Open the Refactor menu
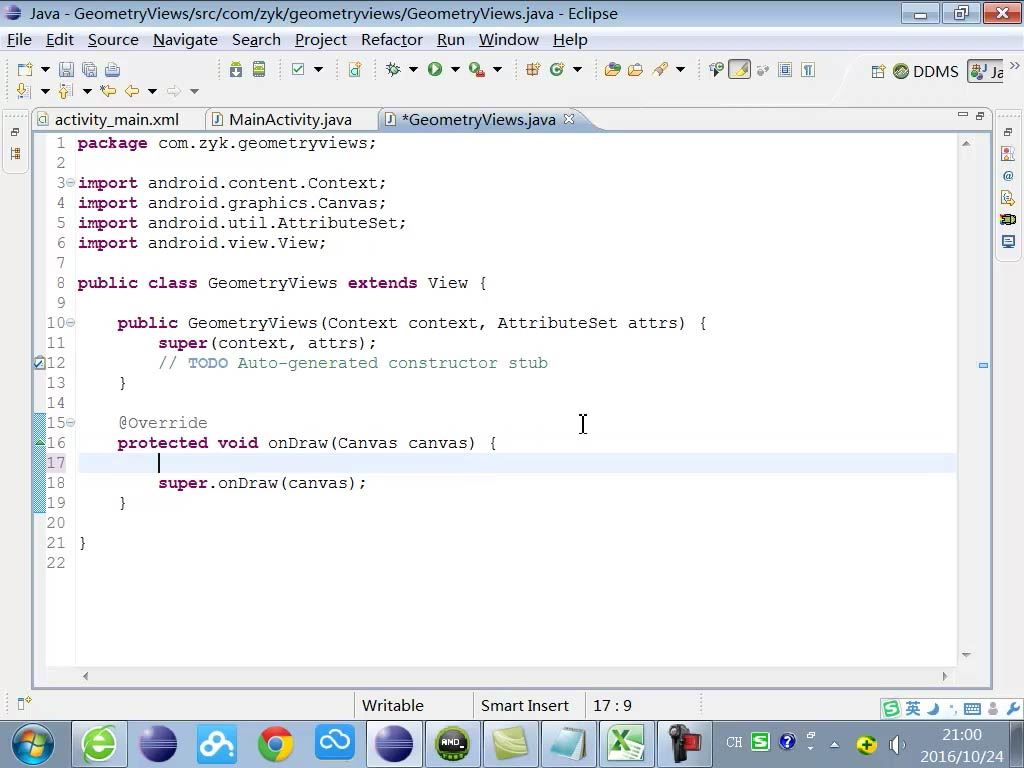Image resolution: width=1024 pixels, height=768 pixels. (392, 40)
